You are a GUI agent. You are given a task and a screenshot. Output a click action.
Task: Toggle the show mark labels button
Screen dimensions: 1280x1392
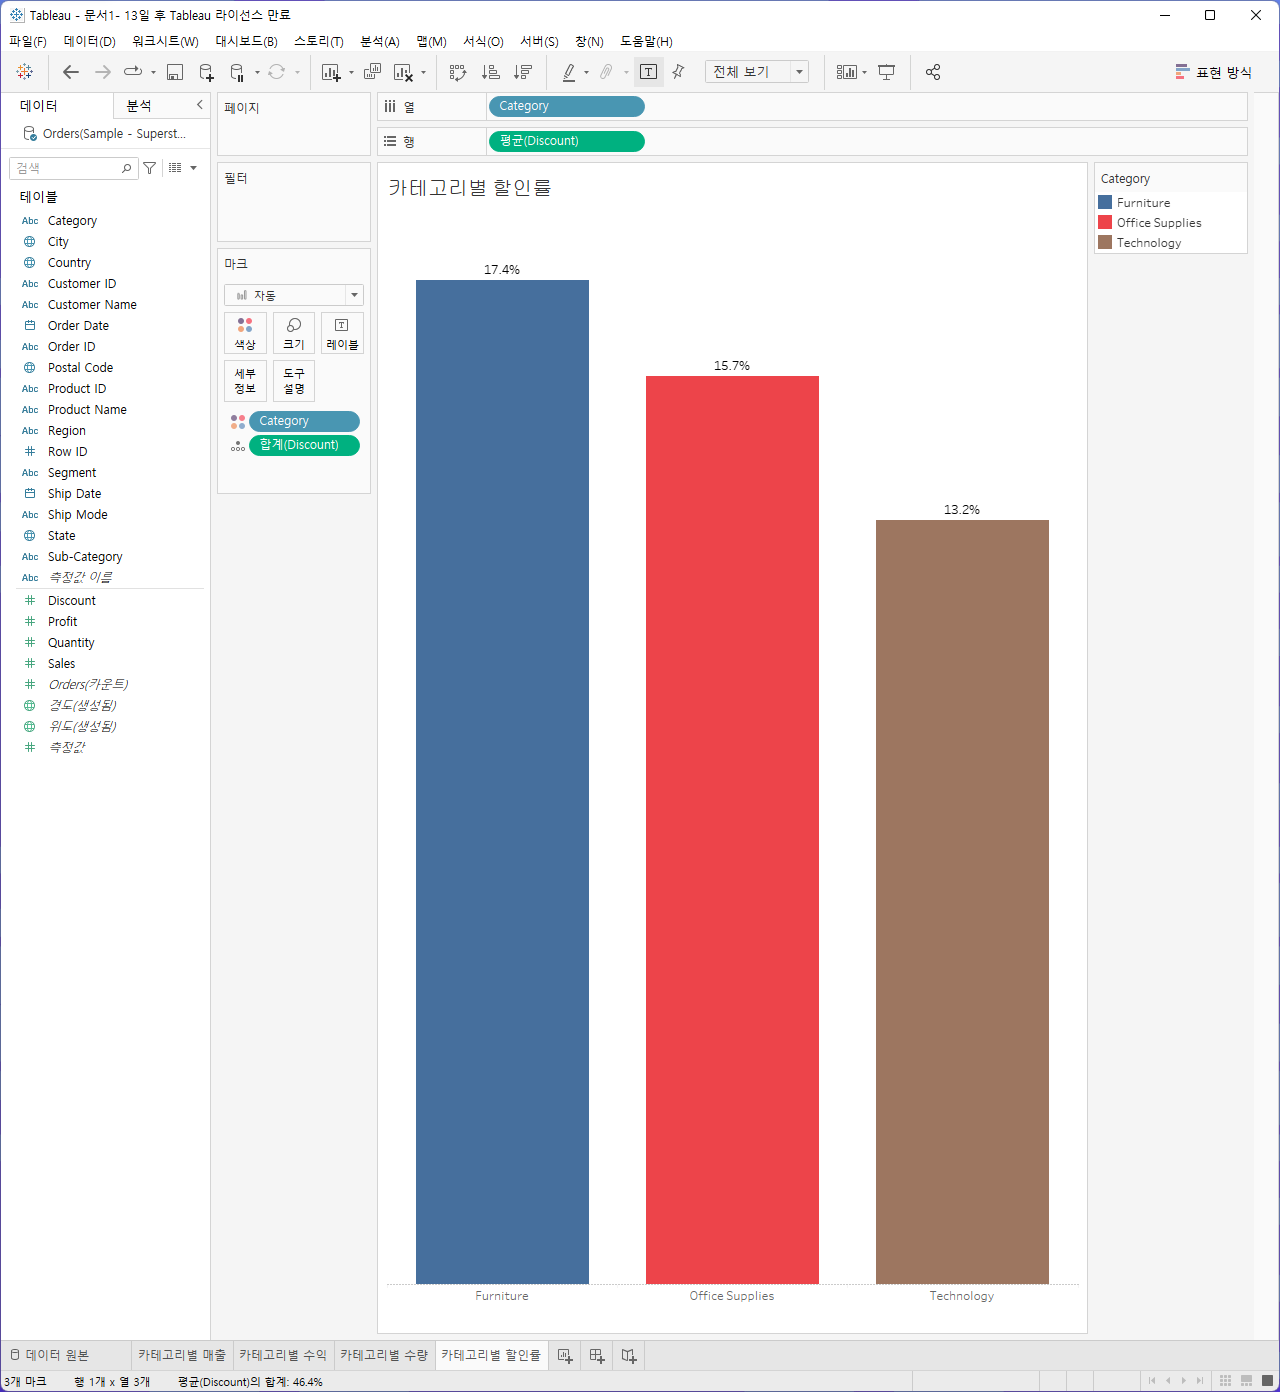648,72
